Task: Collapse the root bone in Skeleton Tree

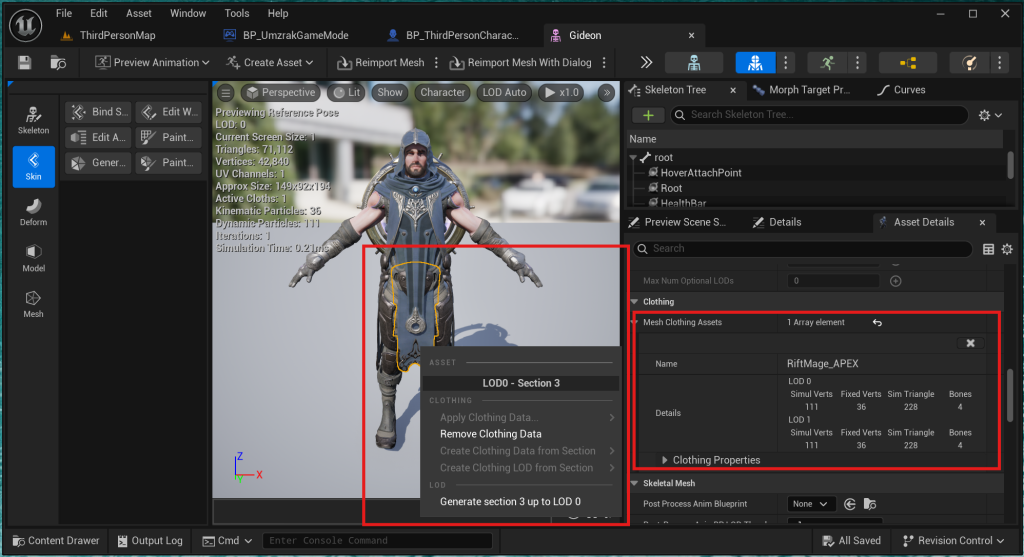Action: click(x=633, y=157)
